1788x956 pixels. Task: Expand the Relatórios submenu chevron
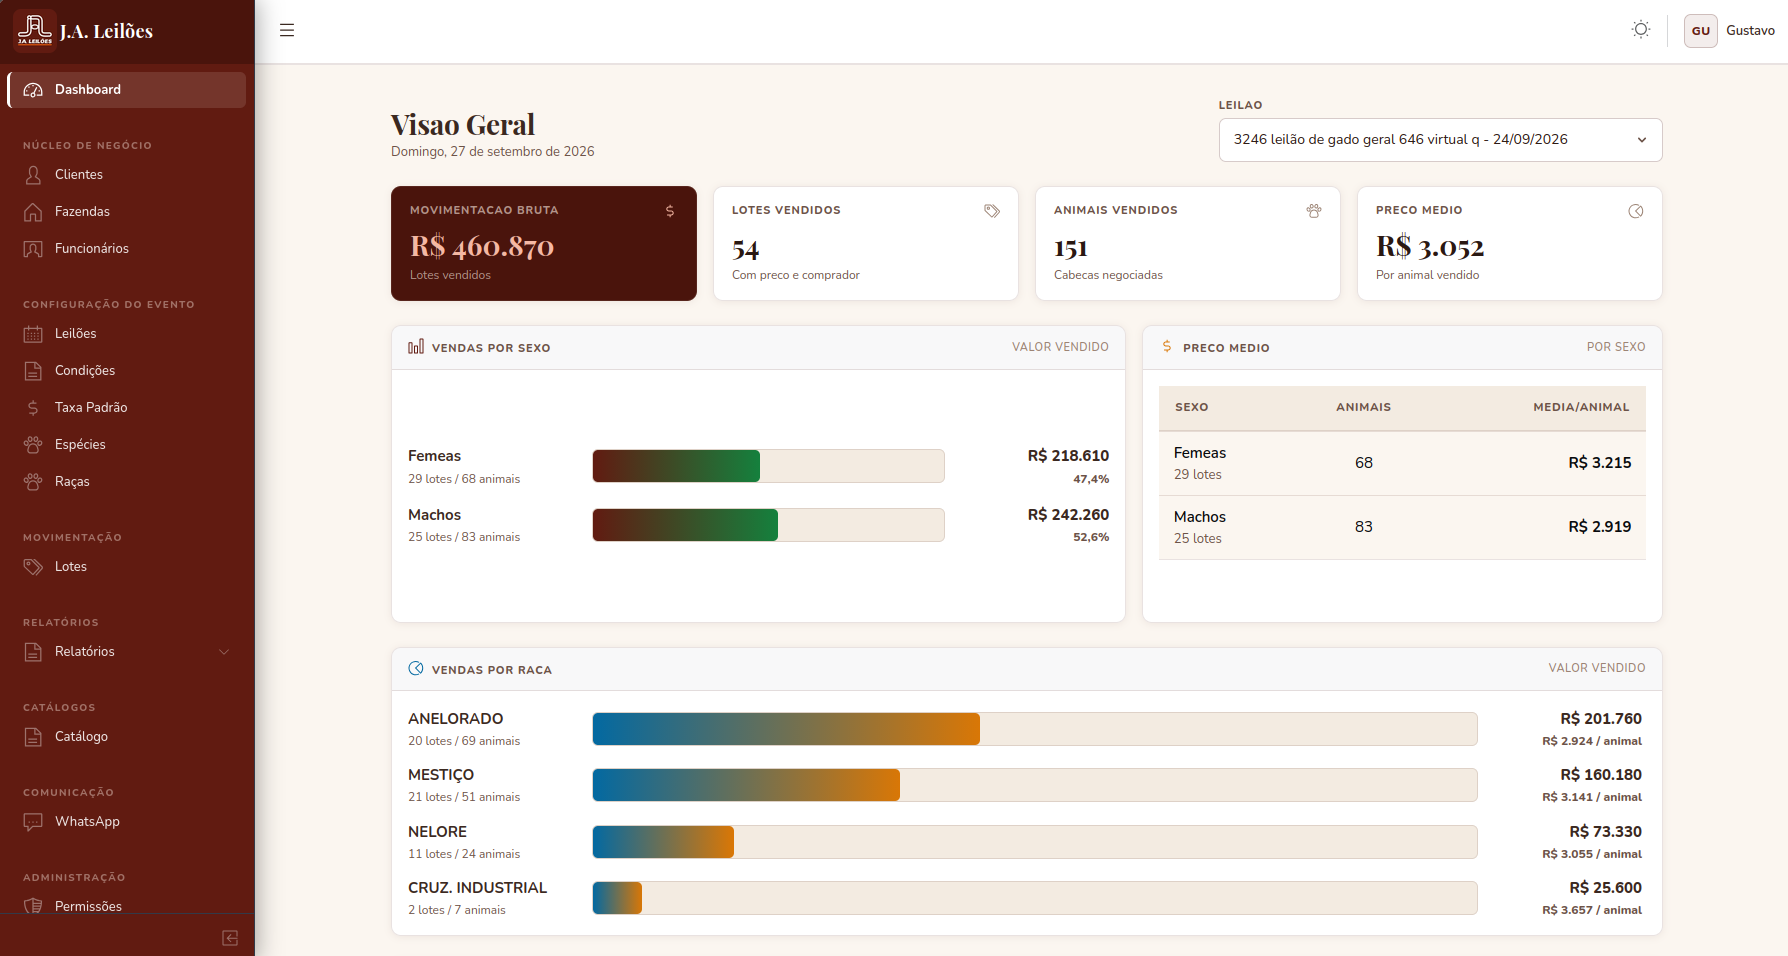pyautogui.click(x=224, y=652)
